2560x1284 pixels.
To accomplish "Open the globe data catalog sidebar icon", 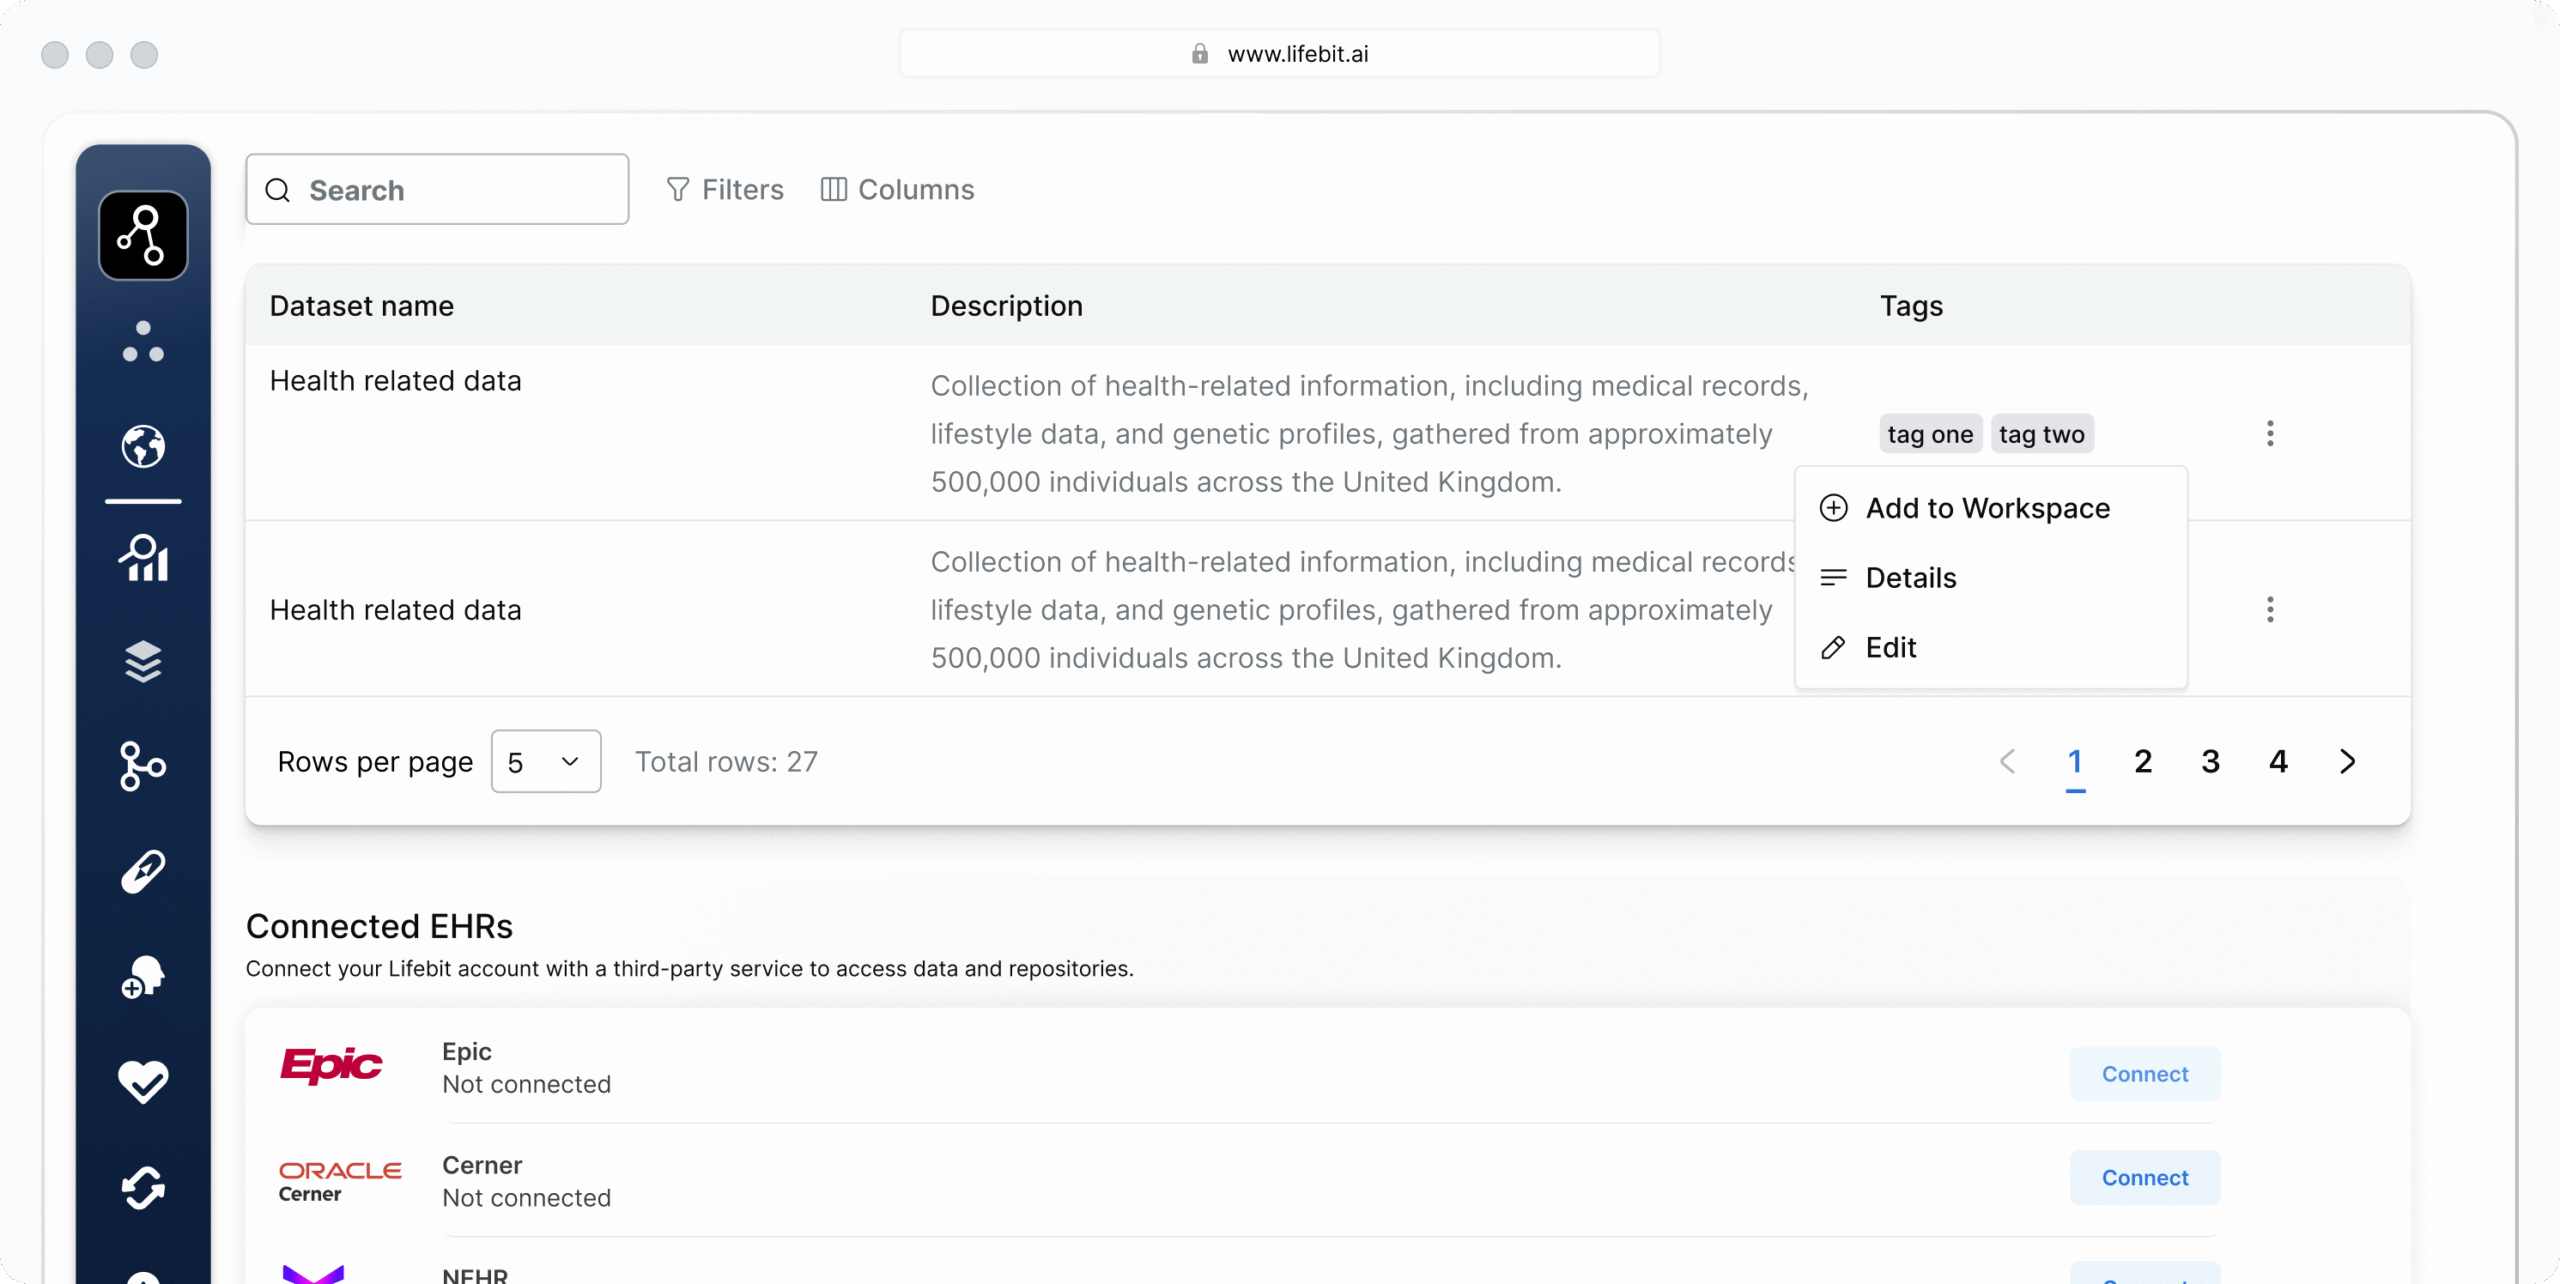I will pos(143,446).
